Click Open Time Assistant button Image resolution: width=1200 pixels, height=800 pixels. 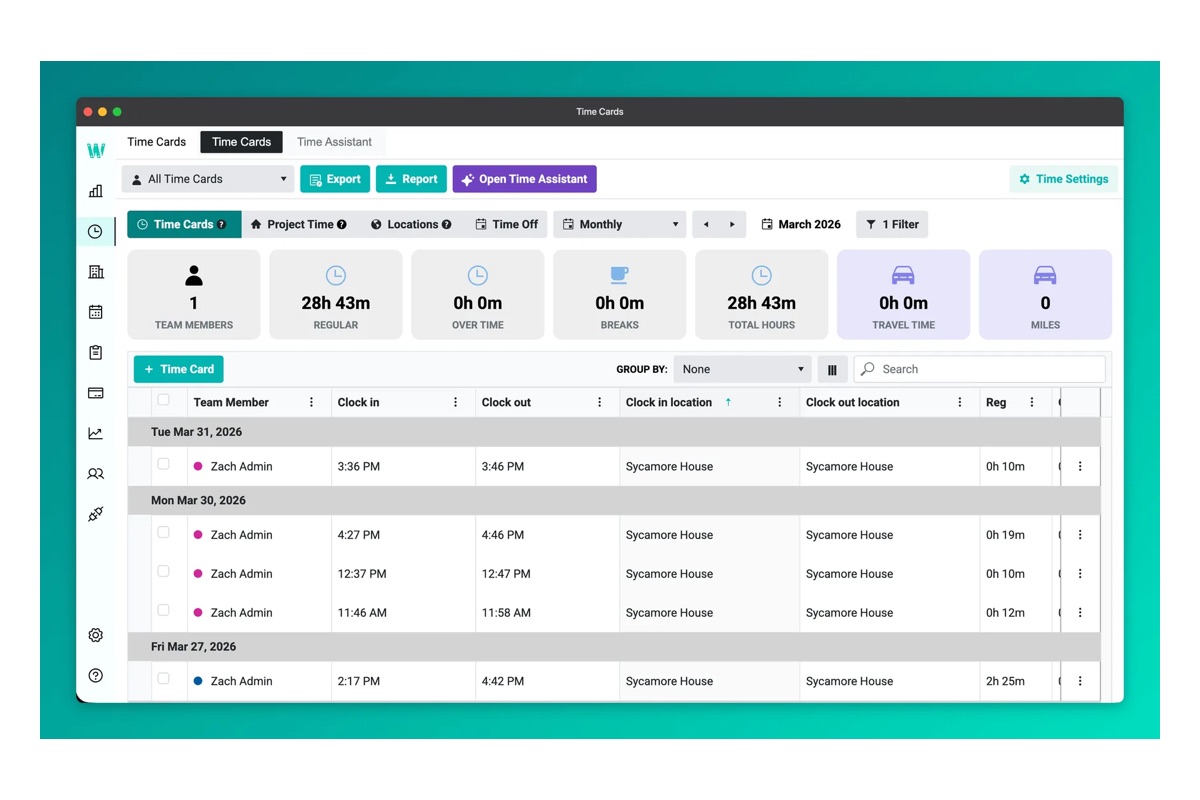pyautogui.click(x=525, y=179)
